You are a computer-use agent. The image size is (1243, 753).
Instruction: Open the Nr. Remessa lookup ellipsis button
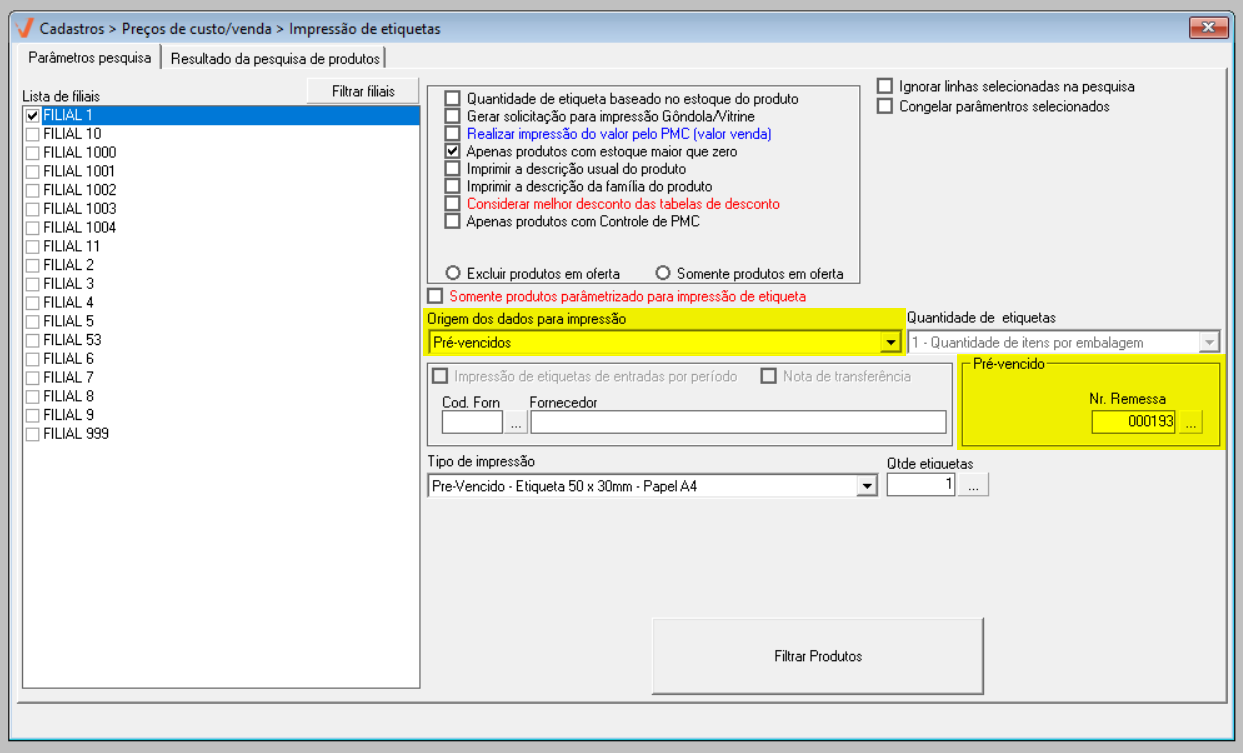coord(1190,422)
